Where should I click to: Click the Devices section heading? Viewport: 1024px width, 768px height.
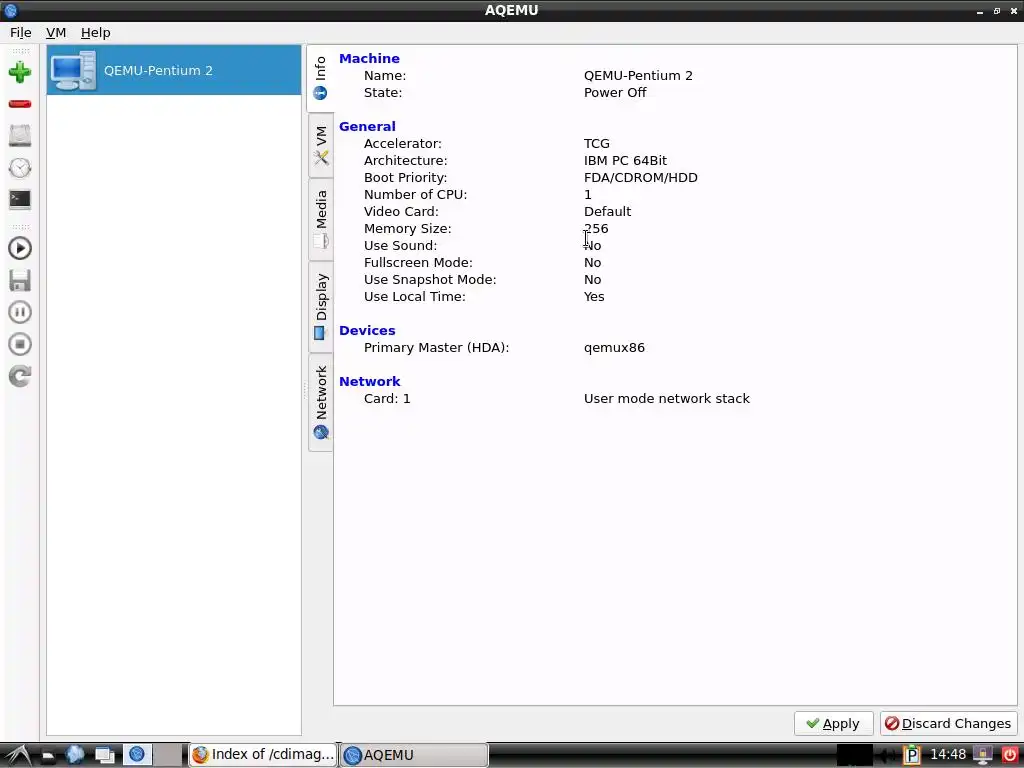pyautogui.click(x=367, y=330)
